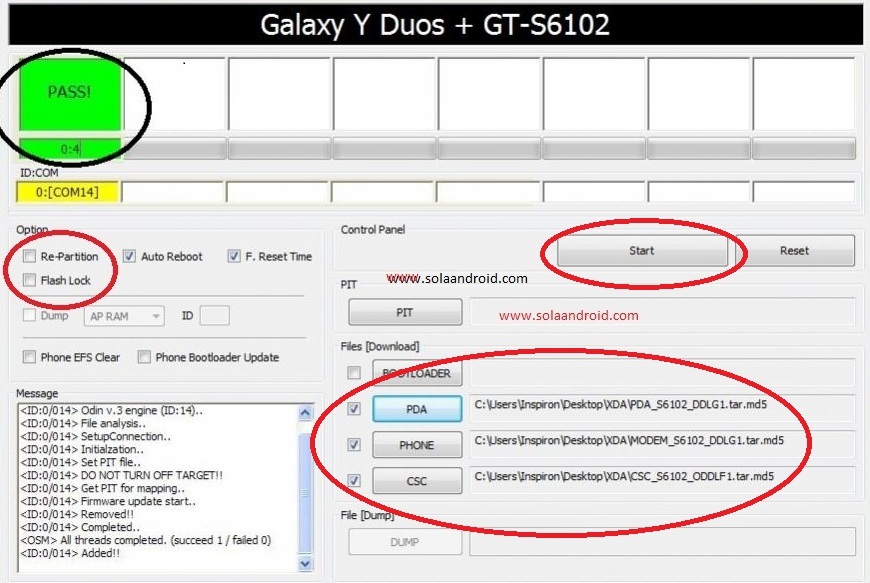
Task: Click the BOOTLOADER file button
Action: (417, 373)
